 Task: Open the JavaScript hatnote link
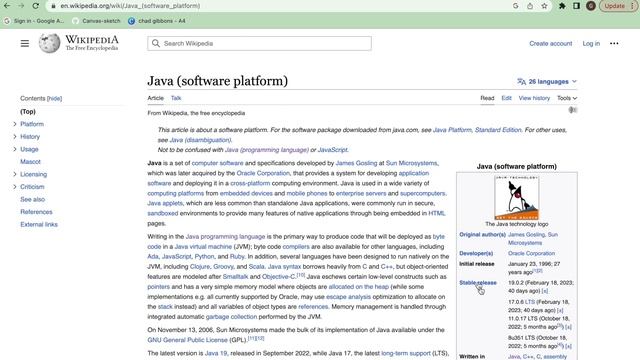click(x=333, y=150)
